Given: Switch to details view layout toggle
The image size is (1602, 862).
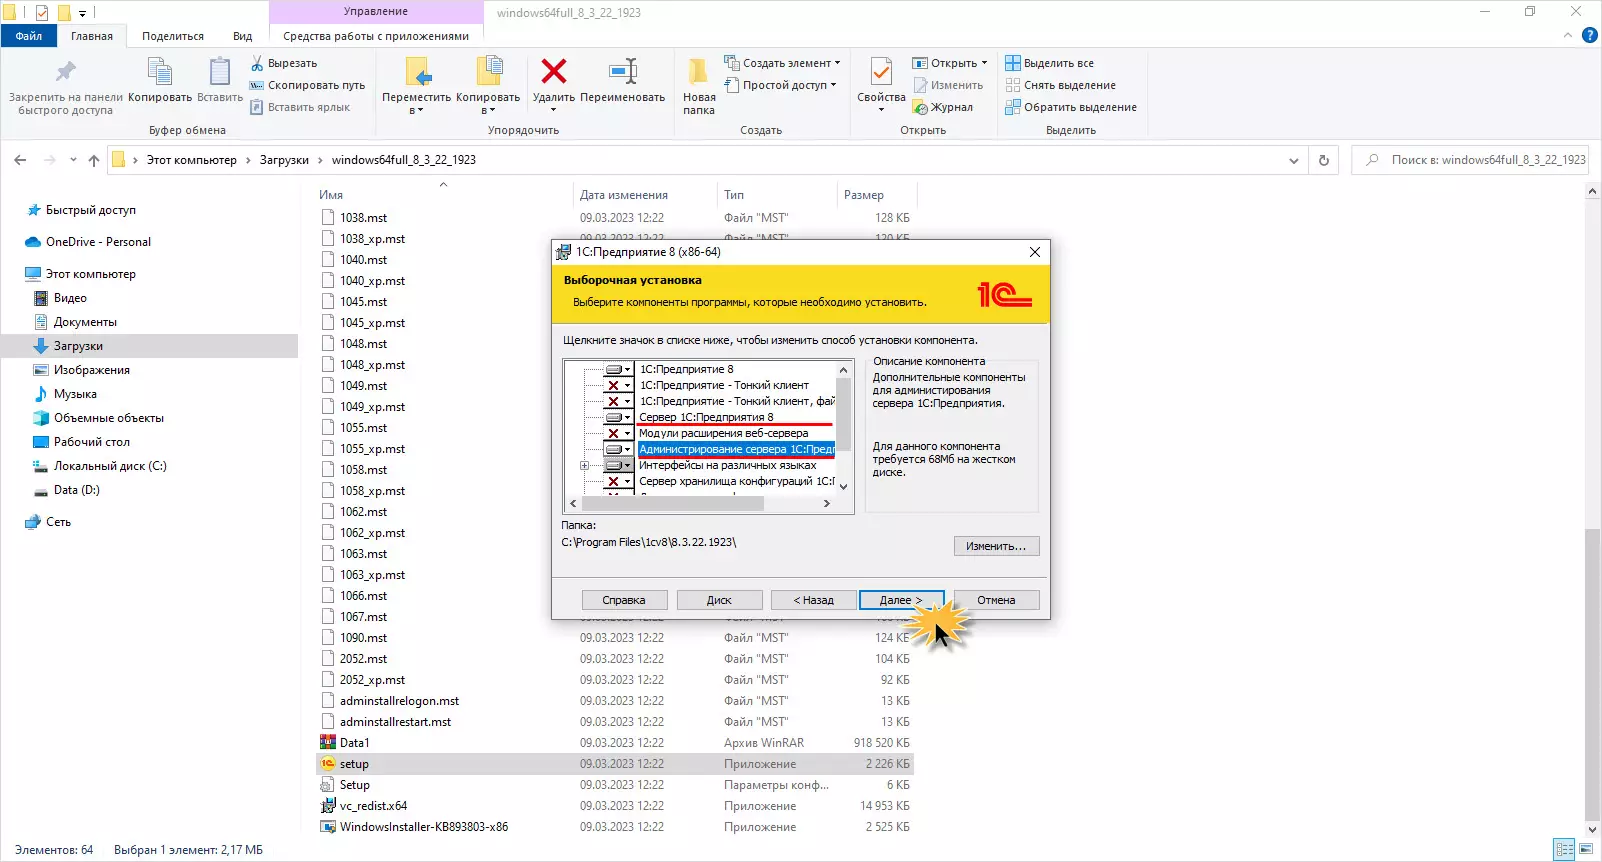Looking at the screenshot, I should pos(1564,849).
